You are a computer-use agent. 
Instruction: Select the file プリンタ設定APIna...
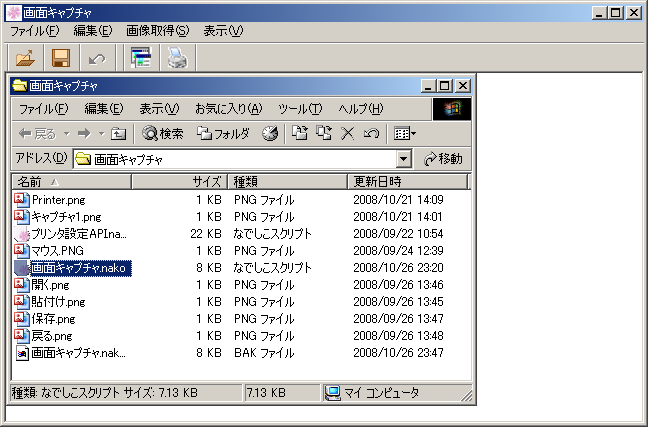(x=79, y=234)
